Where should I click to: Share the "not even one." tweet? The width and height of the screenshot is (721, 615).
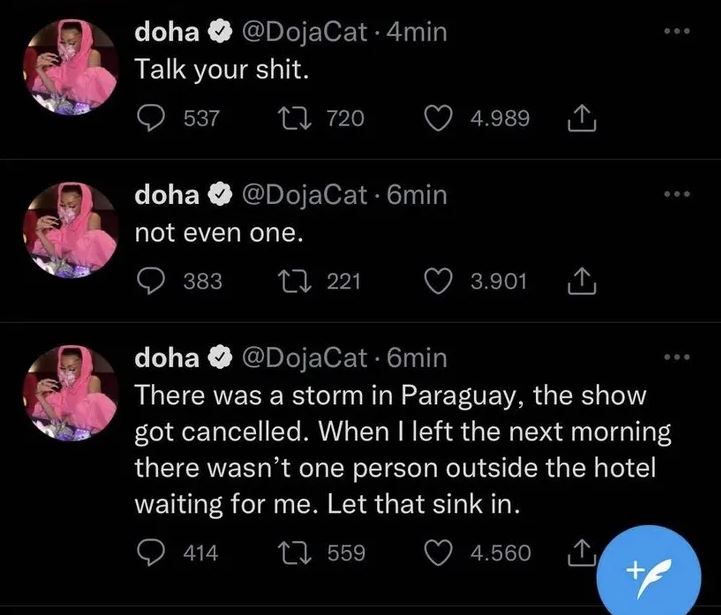(x=581, y=282)
